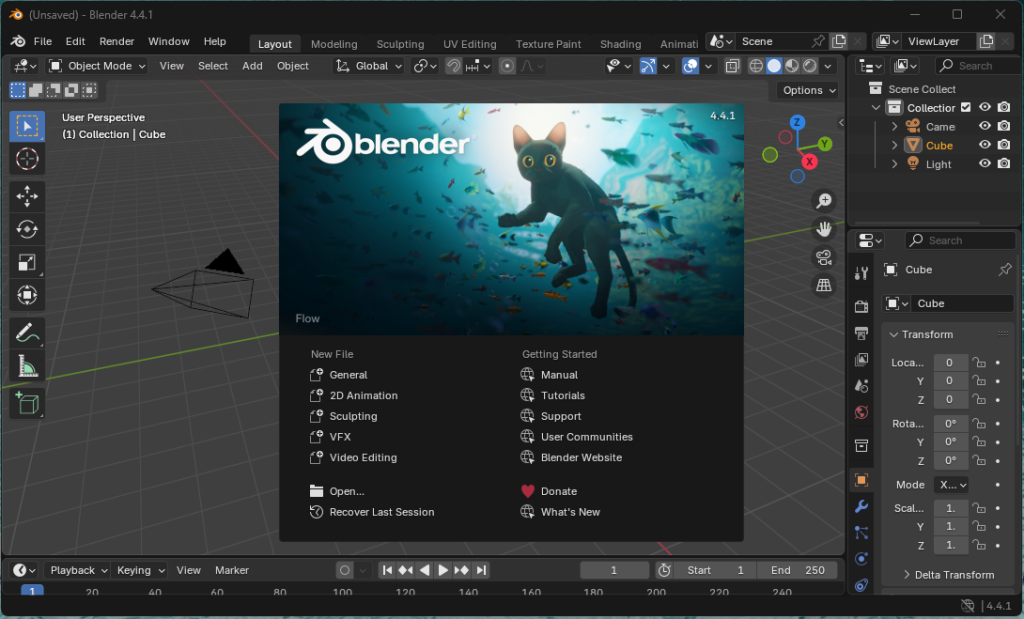Image resolution: width=1024 pixels, height=619 pixels.
Task: Open the Options dropdown
Action: (808, 90)
